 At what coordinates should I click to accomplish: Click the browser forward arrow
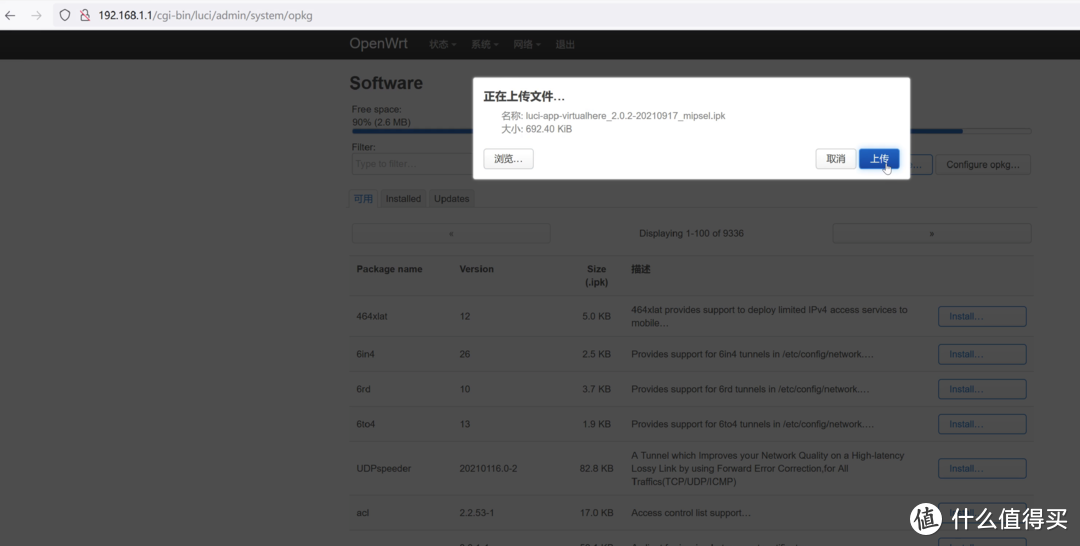[x=36, y=15]
